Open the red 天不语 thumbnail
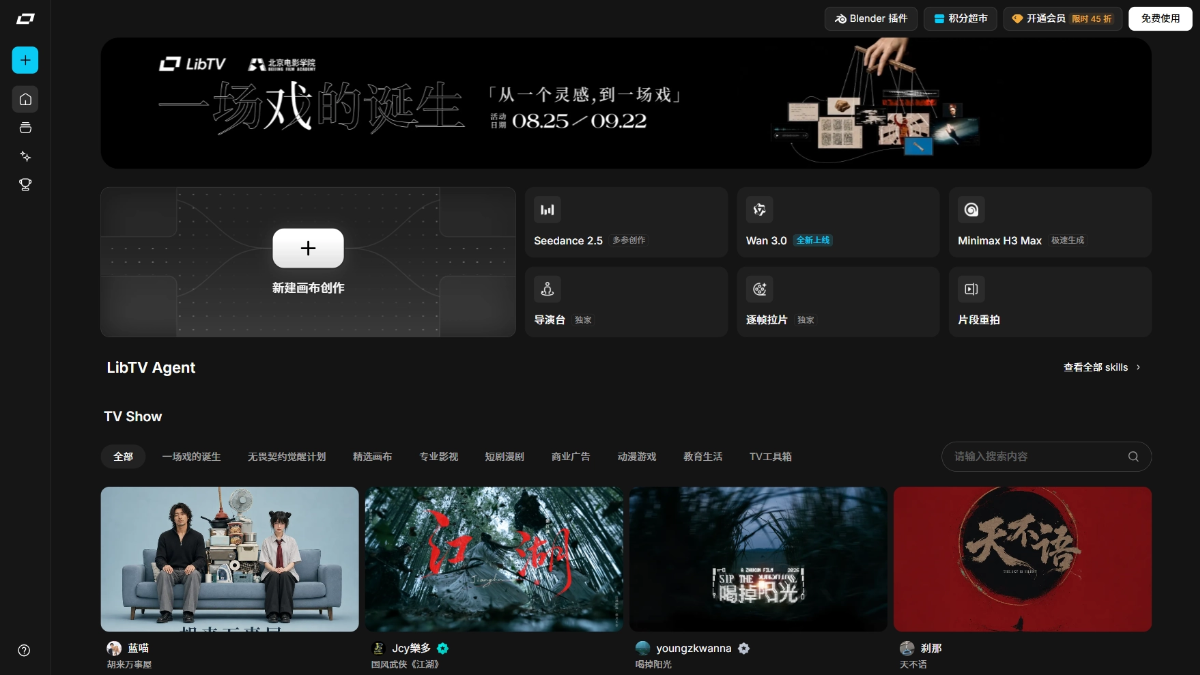The width and height of the screenshot is (1200, 675). pos(1022,559)
